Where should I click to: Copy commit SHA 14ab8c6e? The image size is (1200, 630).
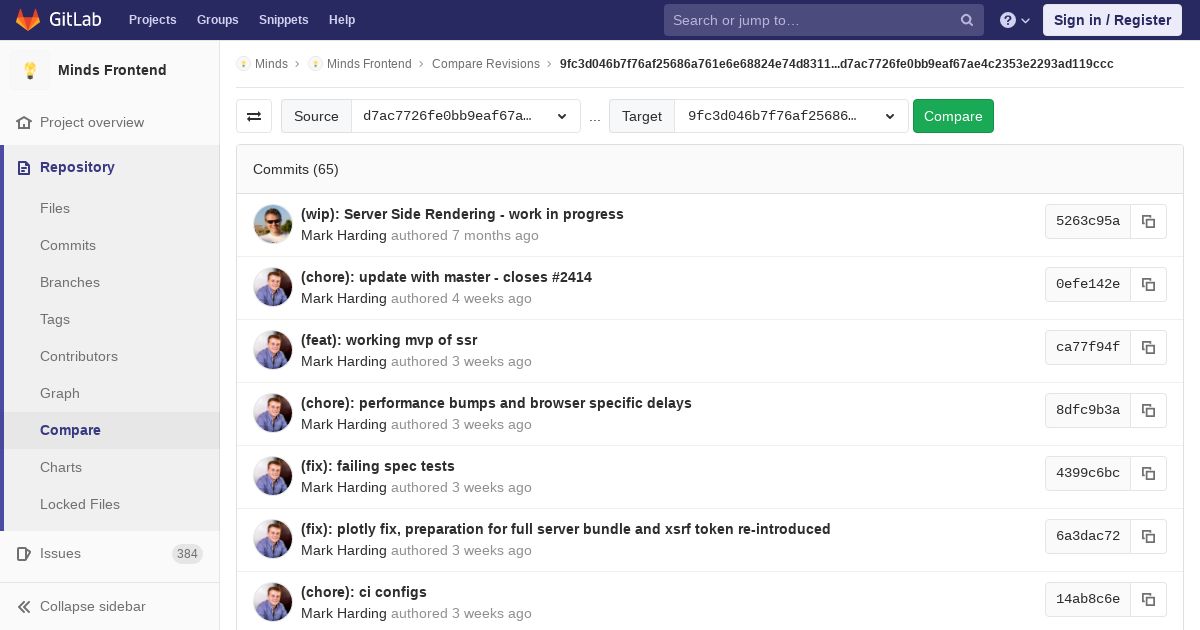pyautogui.click(x=1148, y=599)
